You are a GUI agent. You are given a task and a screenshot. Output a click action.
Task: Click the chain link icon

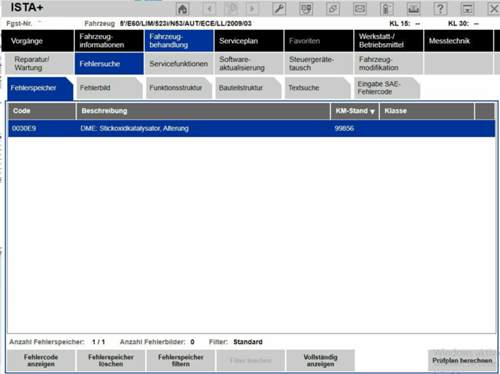click(x=333, y=8)
